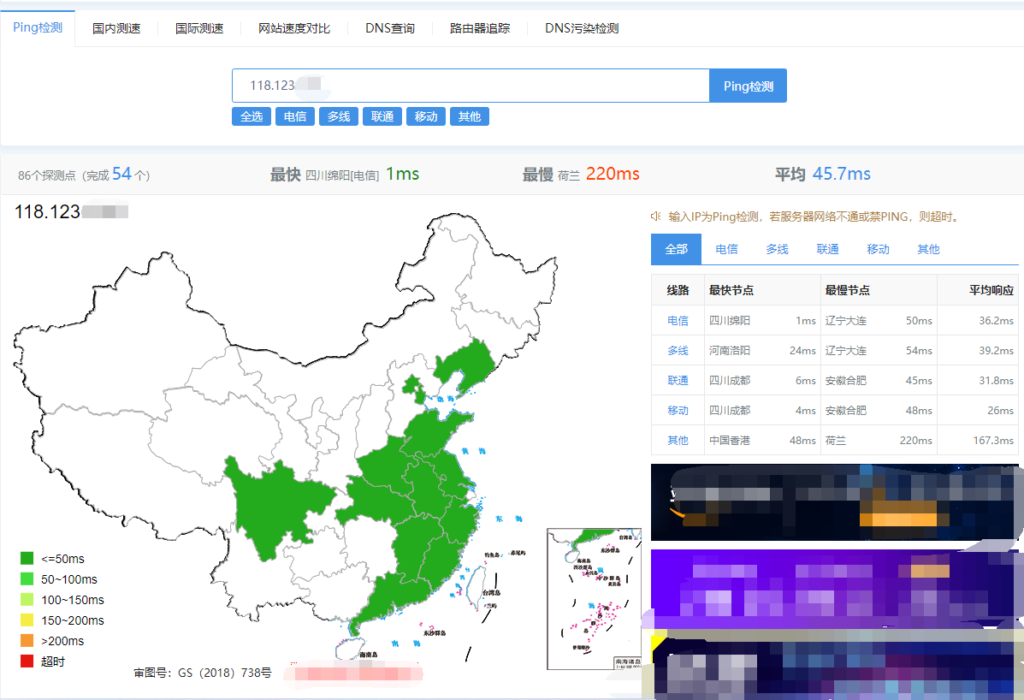Click the 审图号 GS(2018)738号 text
1024x700 pixels.
202,673
